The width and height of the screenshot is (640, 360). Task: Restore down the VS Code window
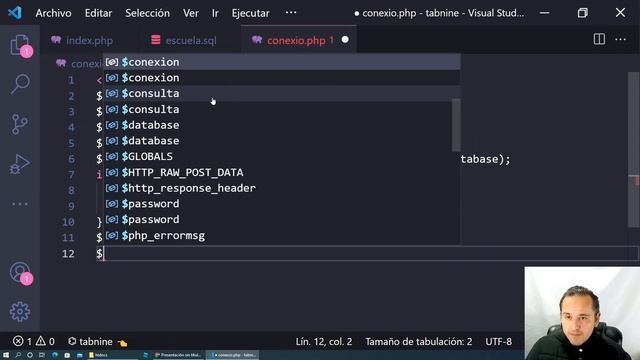point(582,13)
